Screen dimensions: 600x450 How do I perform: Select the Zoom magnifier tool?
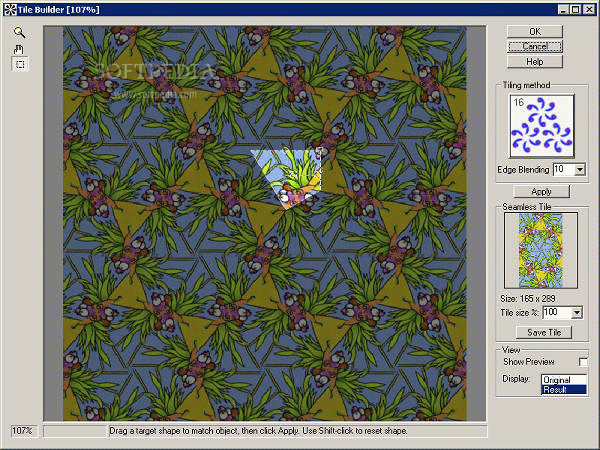[20, 33]
